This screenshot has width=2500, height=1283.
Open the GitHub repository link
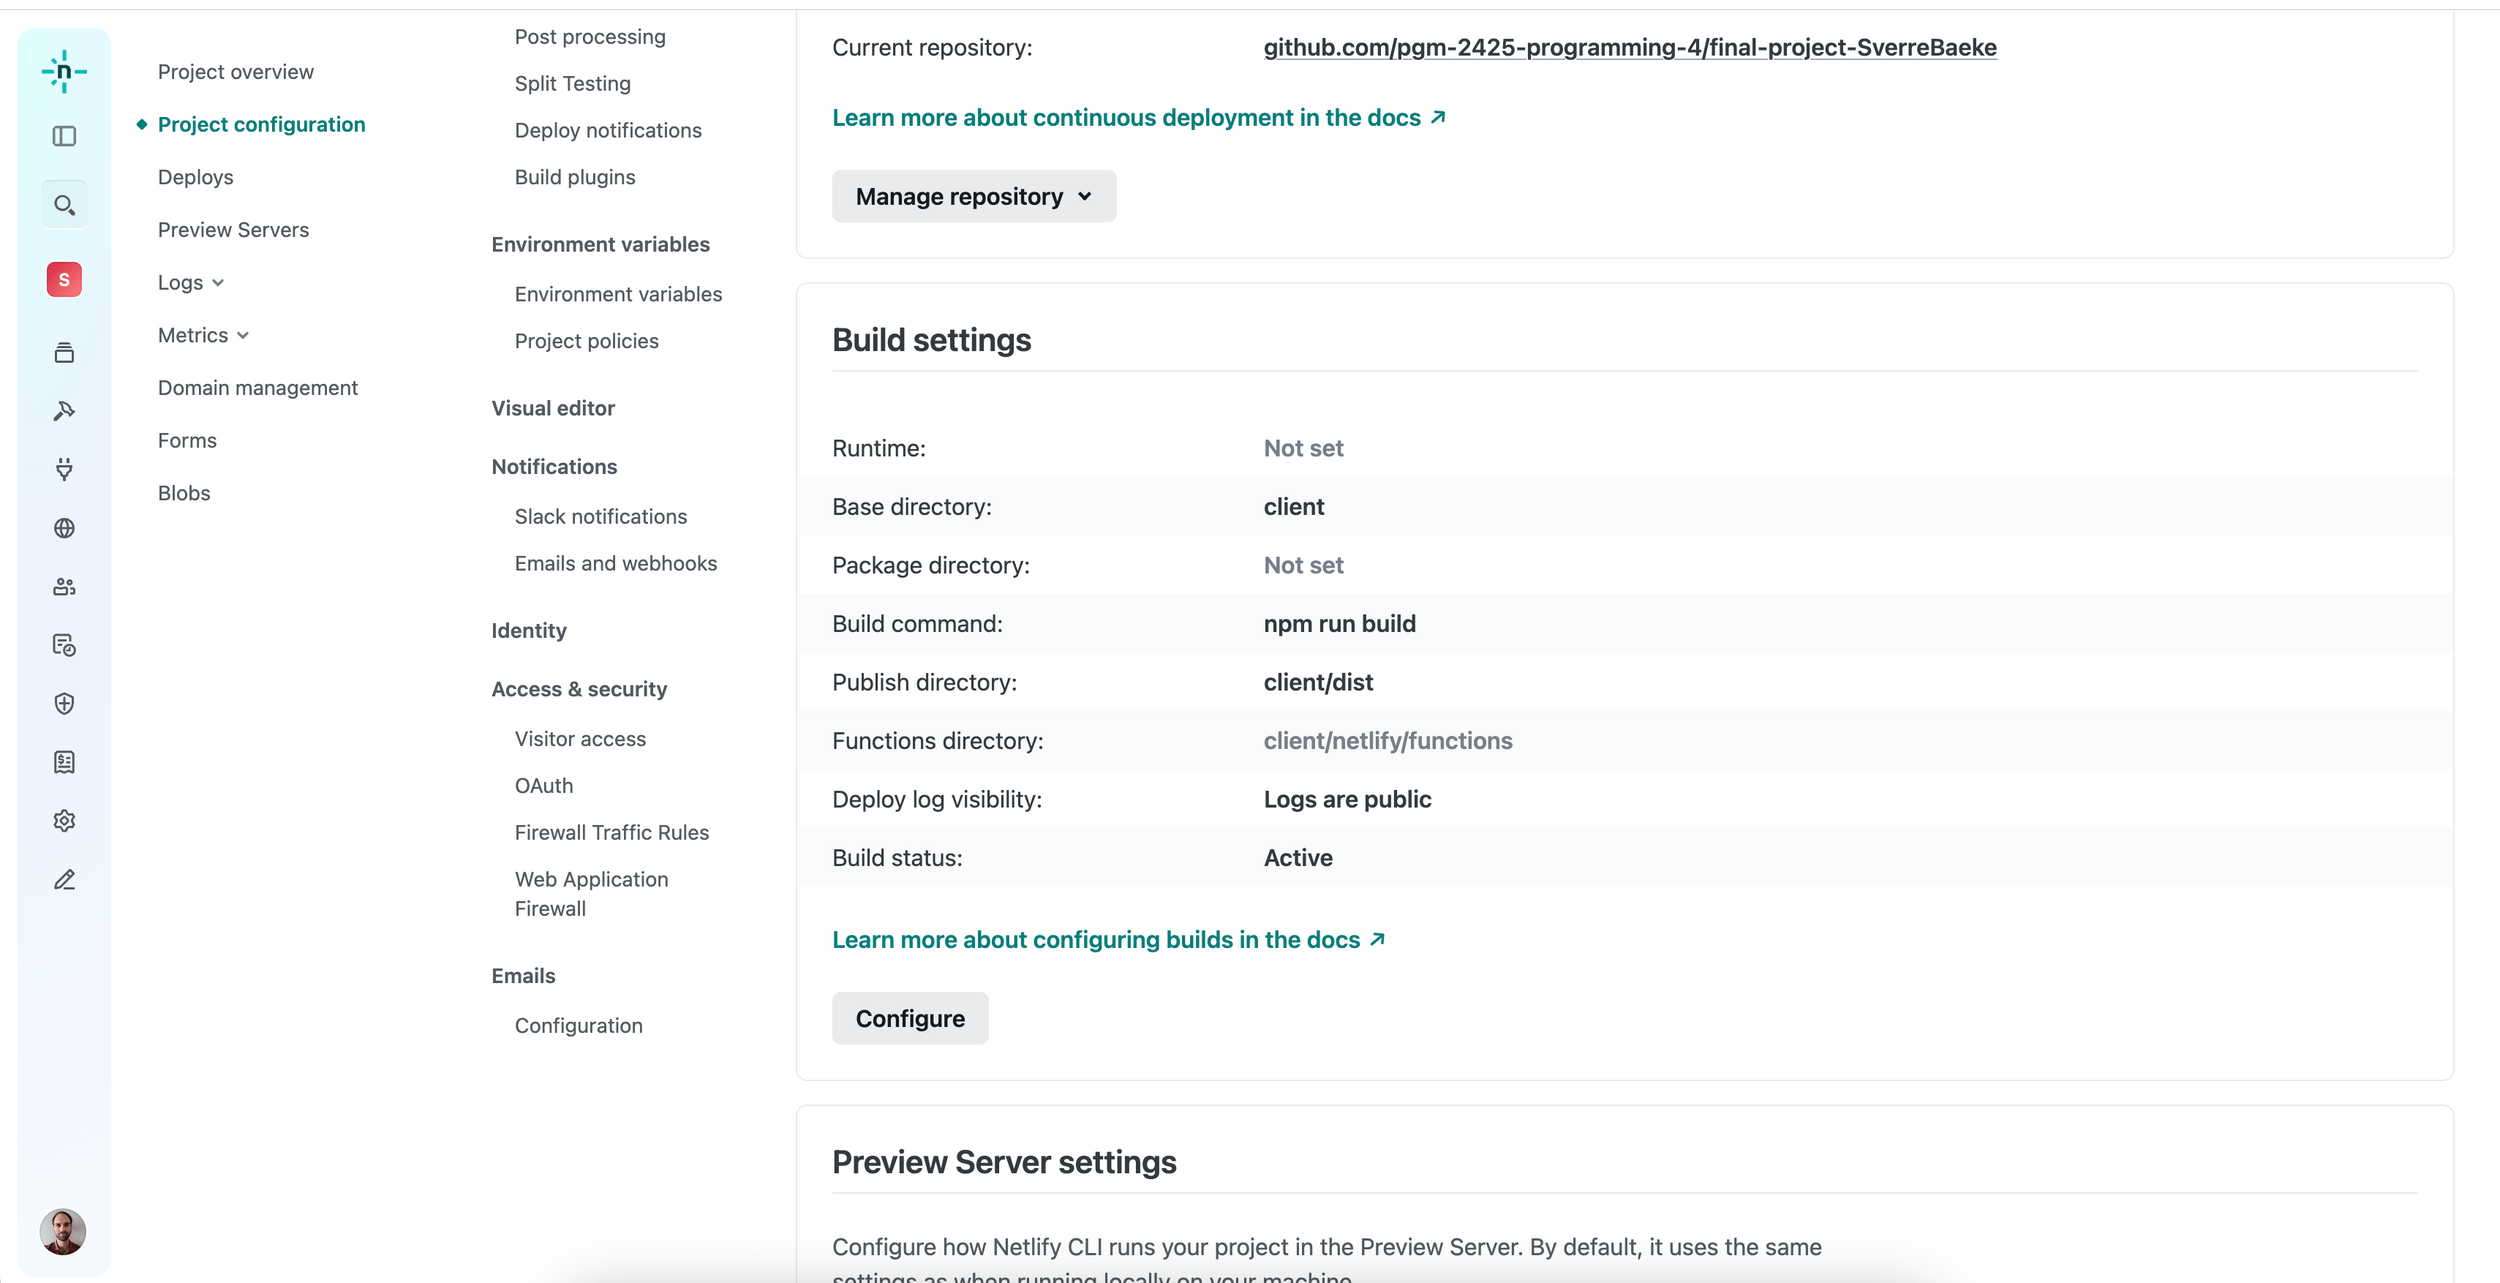tap(1629, 47)
